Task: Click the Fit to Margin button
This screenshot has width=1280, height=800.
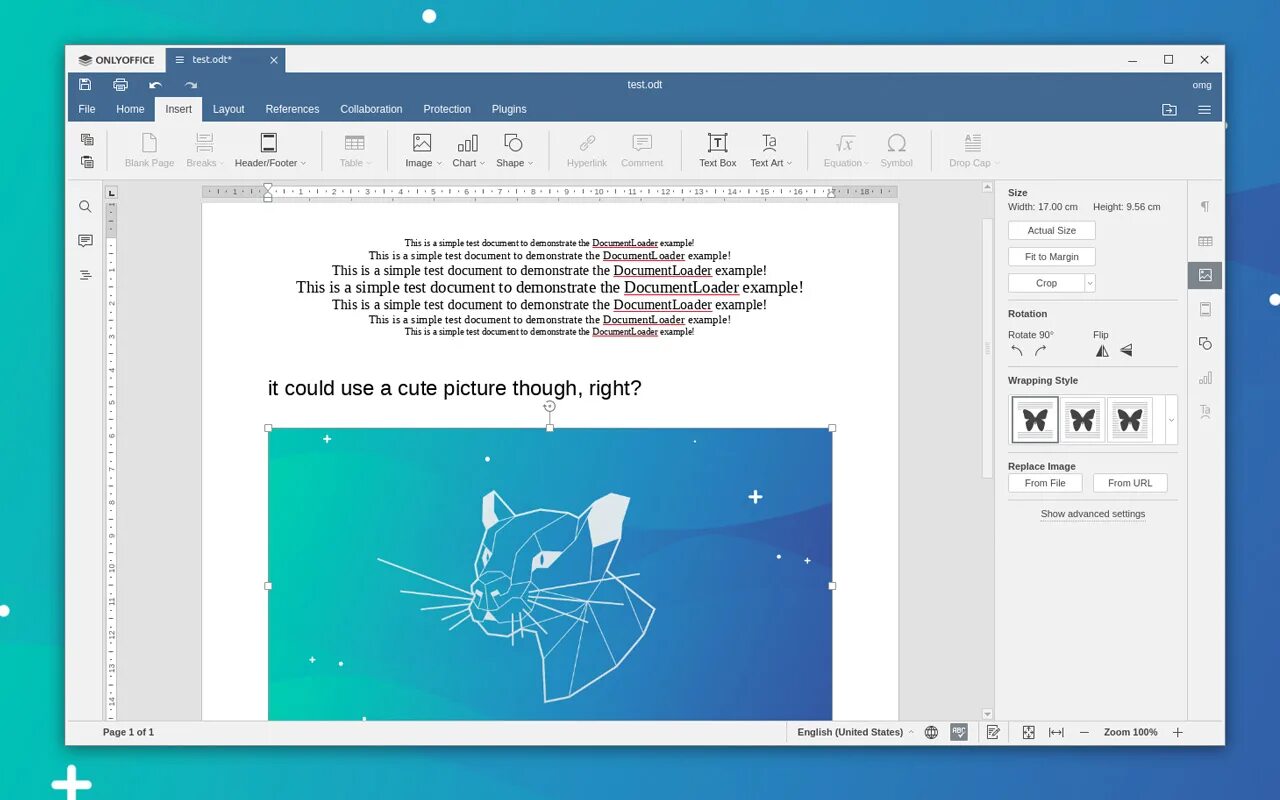Action: (1052, 257)
